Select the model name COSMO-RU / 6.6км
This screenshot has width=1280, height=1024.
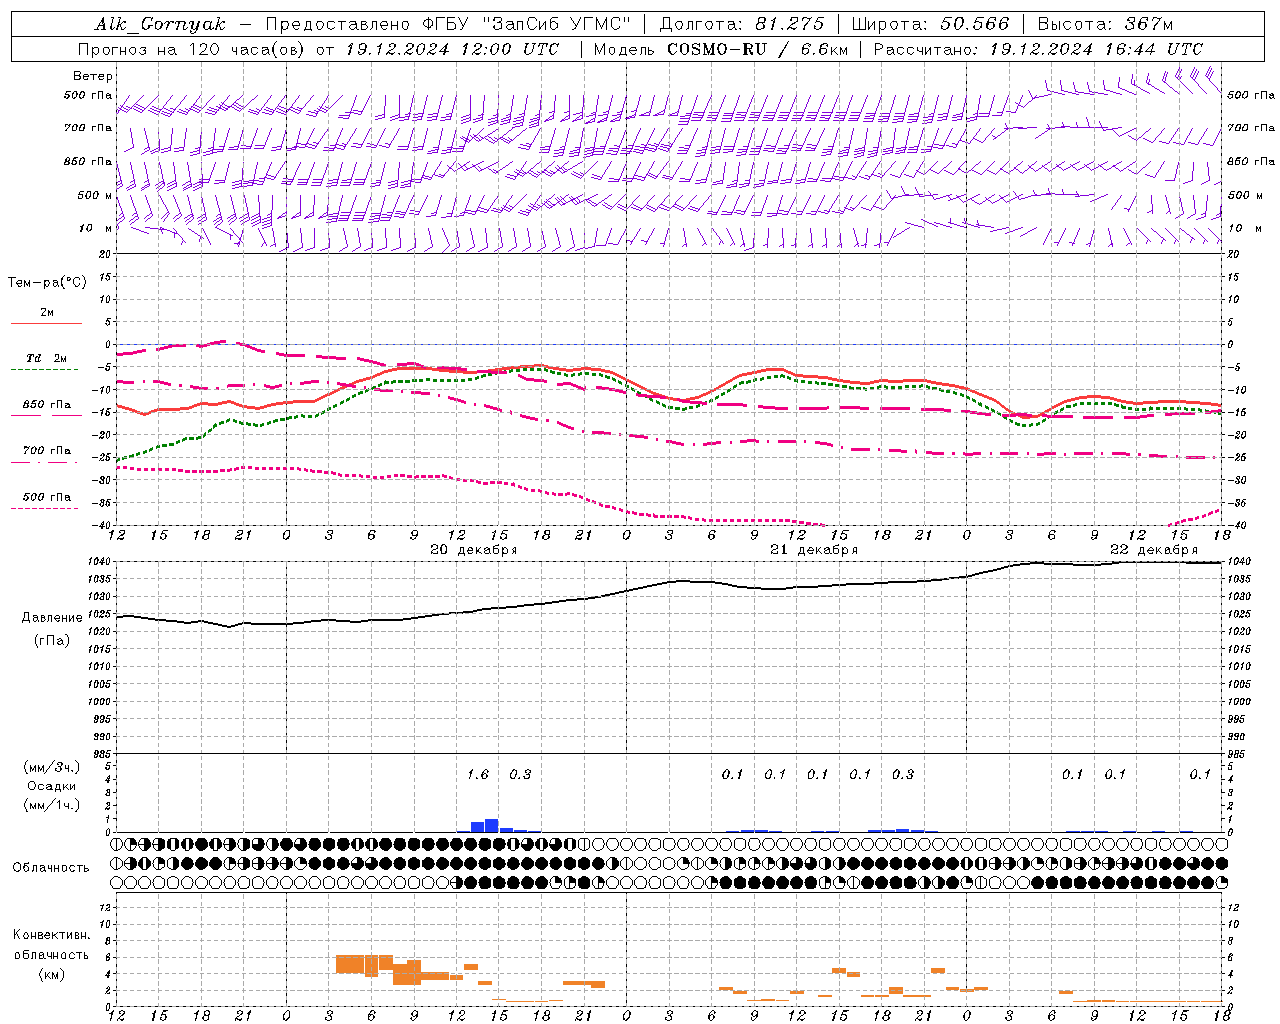coord(758,49)
